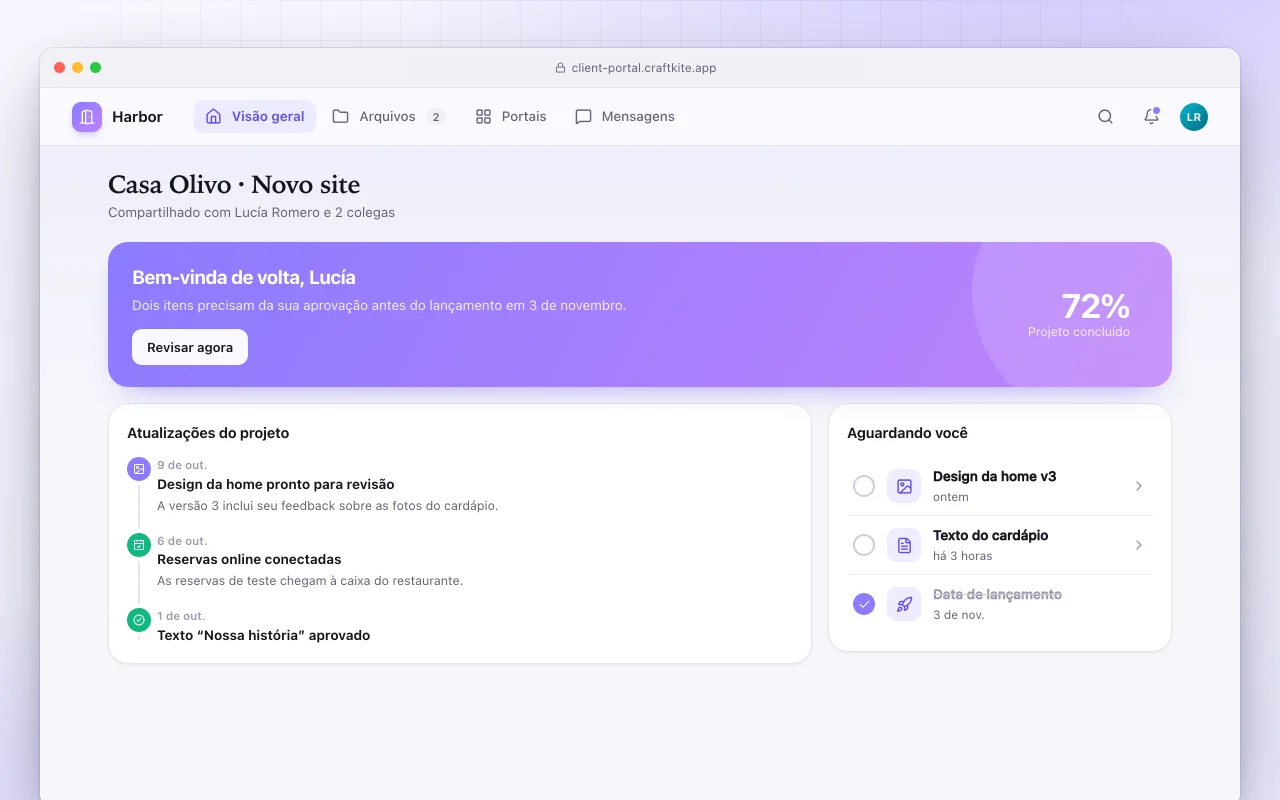Screen dimensions: 1280x800
Task: Click the calendar icon beside 6 de out.
Action: click(139, 545)
